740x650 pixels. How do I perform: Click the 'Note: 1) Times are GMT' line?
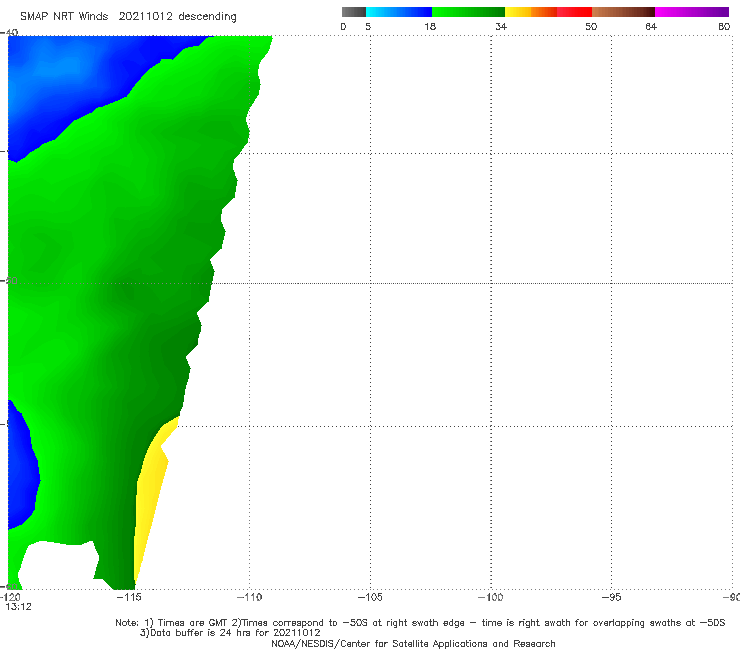point(420,623)
